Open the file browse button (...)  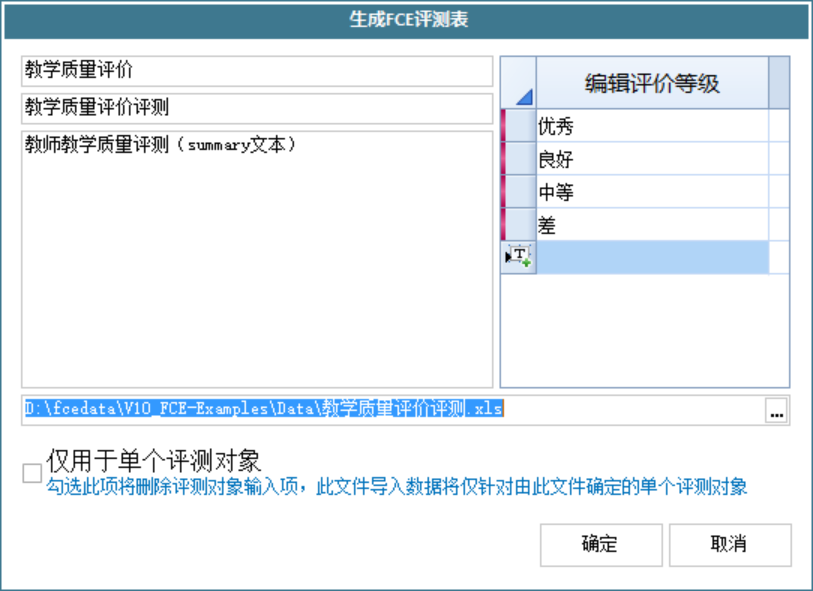point(777,410)
